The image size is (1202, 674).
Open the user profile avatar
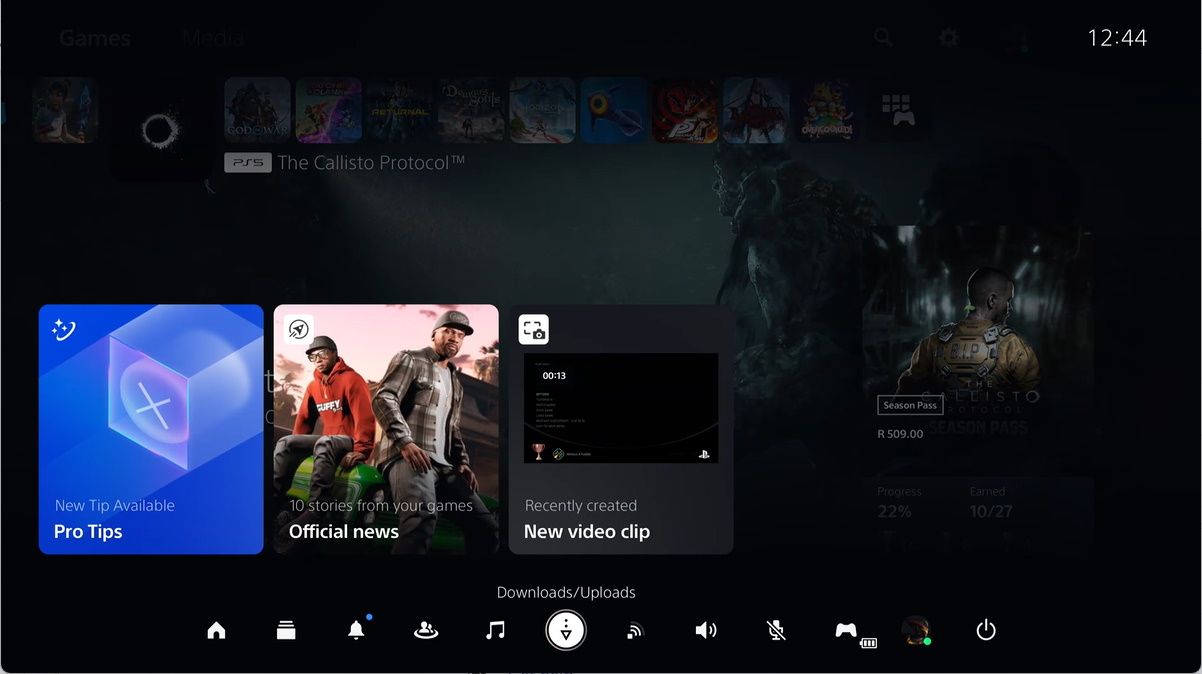click(916, 630)
